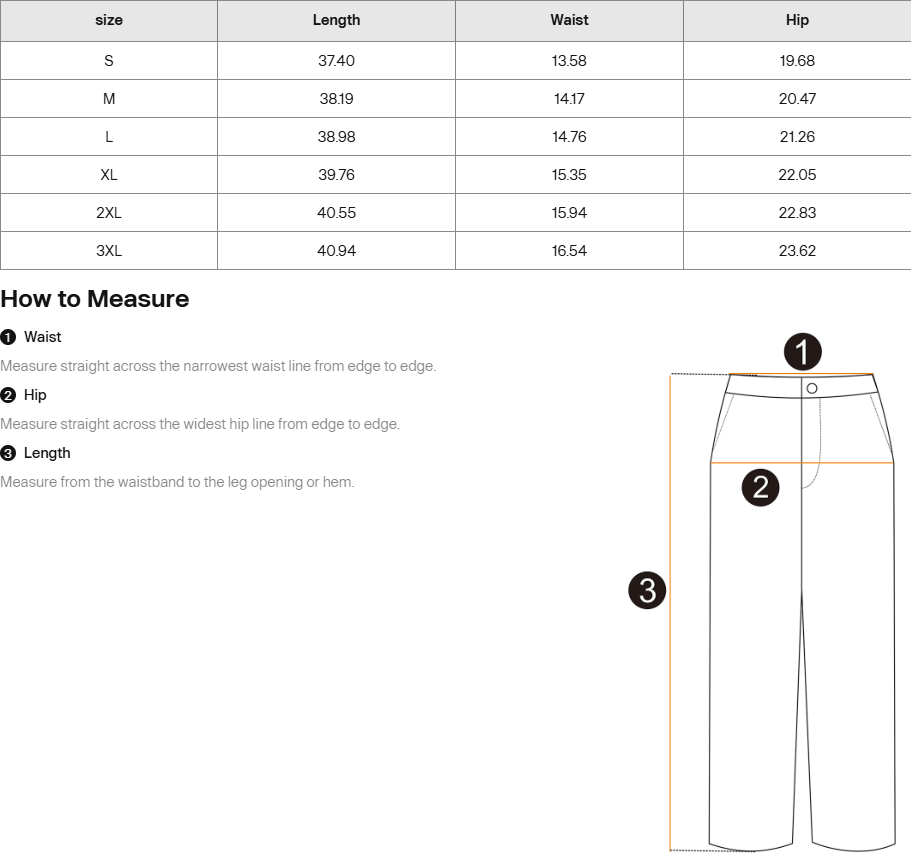Click the button circle on pants waistband
This screenshot has height=857, width=911.
pos(812,388)
